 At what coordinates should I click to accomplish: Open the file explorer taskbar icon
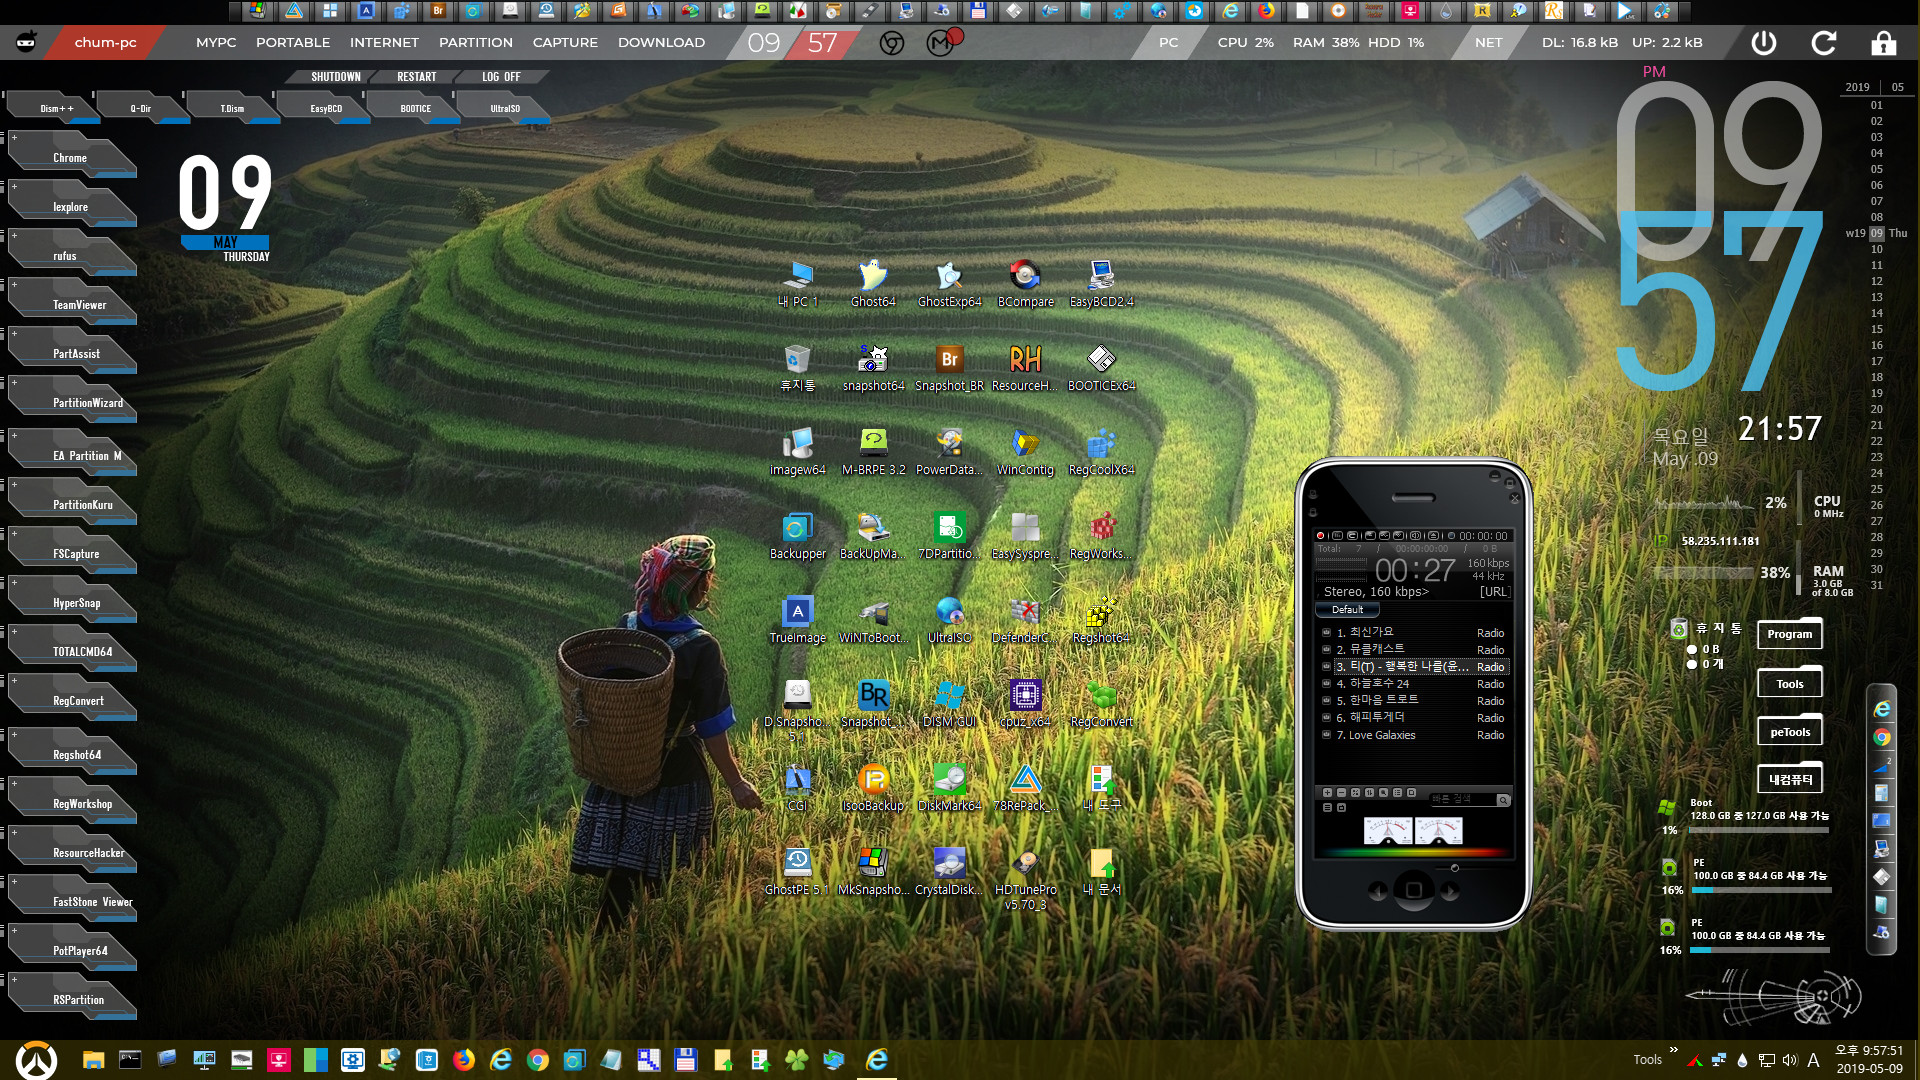pyautogui.click(x=93, y=1060)
